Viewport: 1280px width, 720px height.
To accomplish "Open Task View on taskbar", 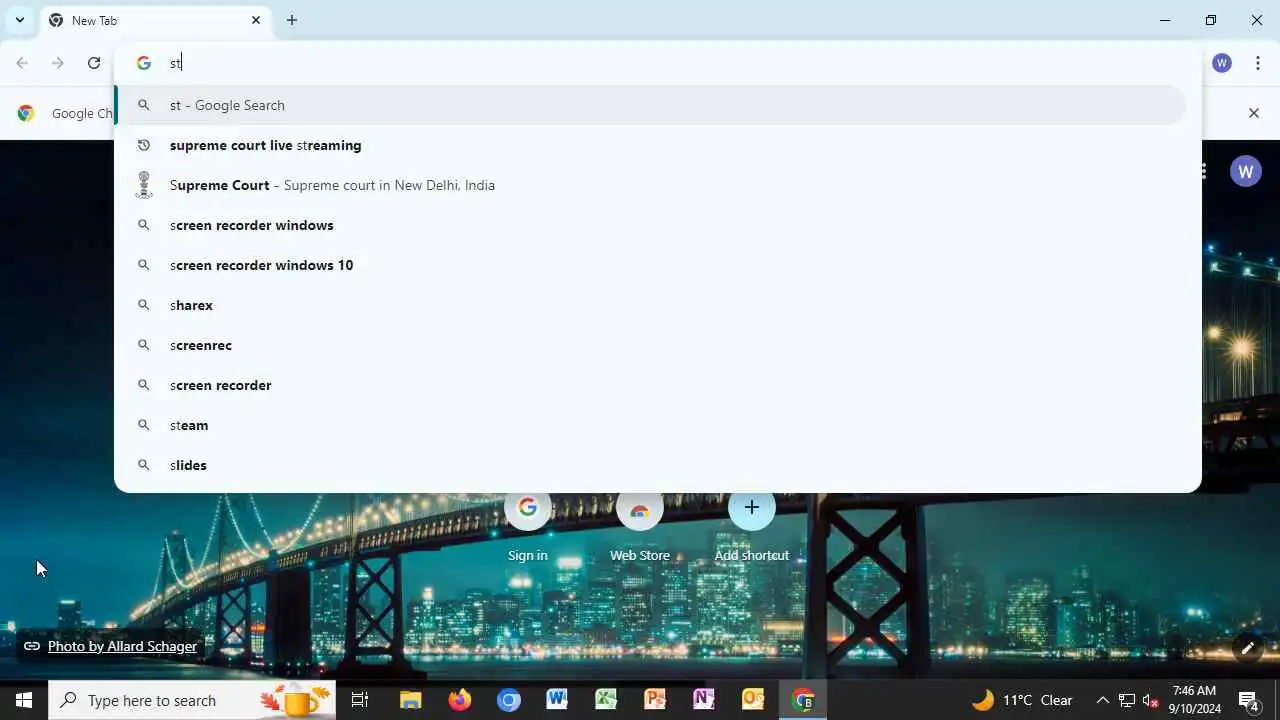I will (360, 700).
